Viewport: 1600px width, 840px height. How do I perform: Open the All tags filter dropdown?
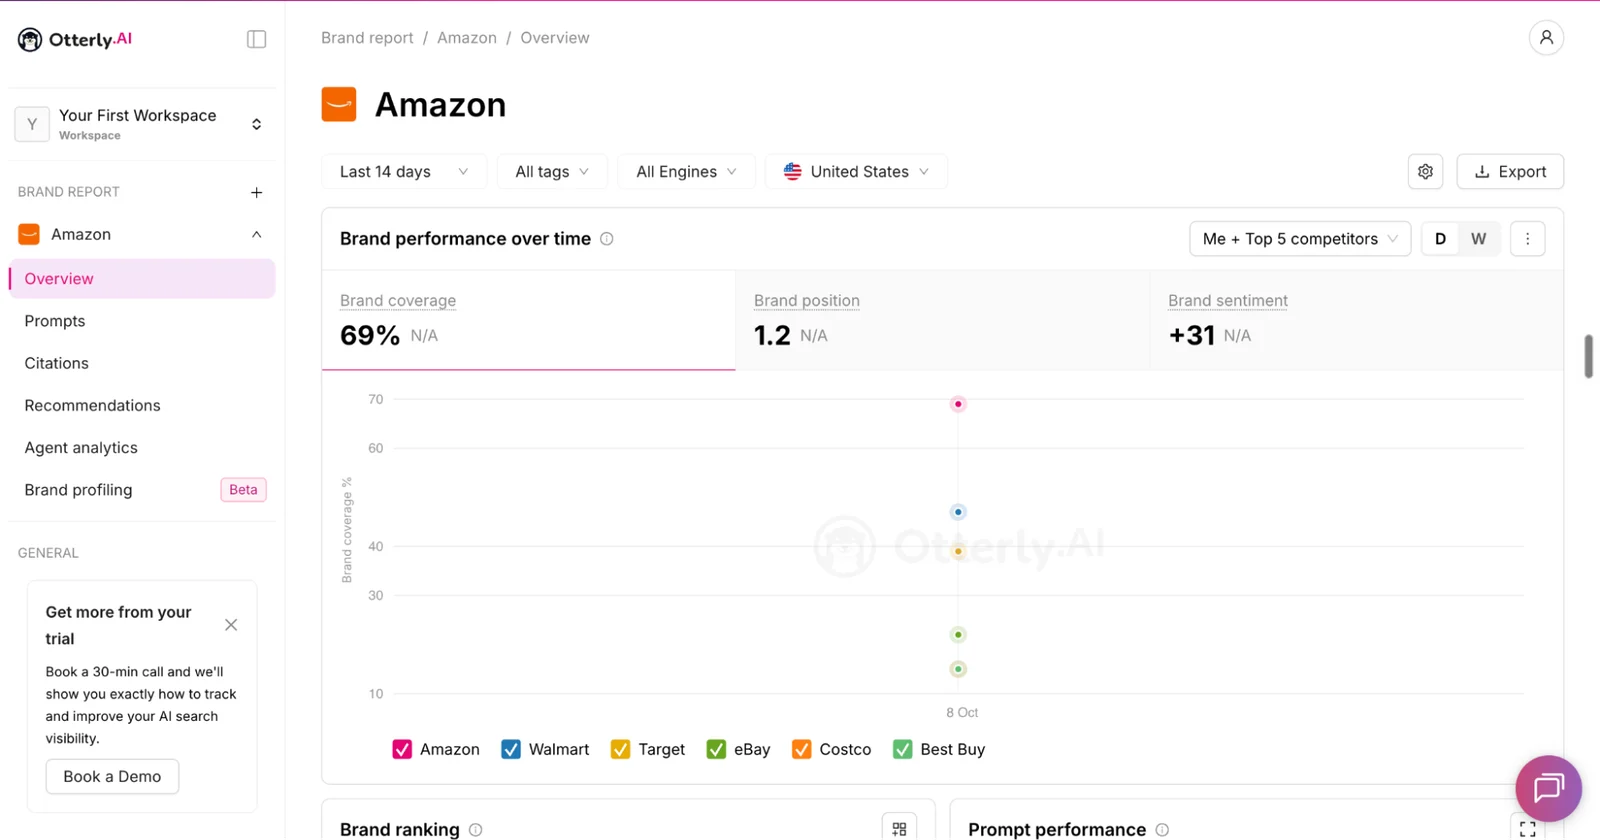click(x=552, y=172)
